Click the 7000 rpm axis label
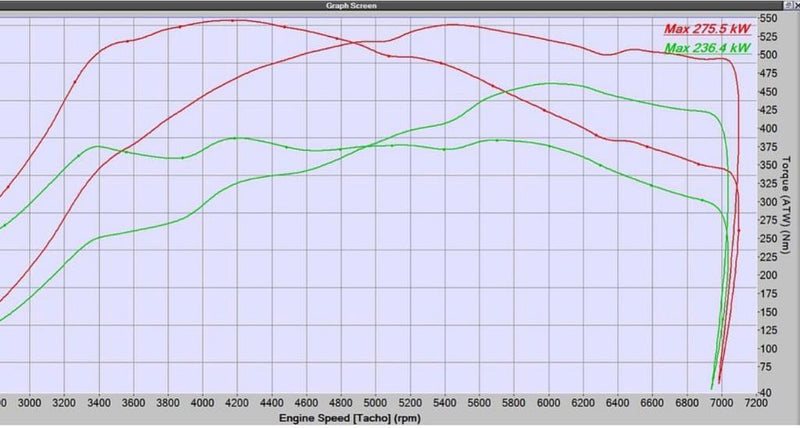This screenshot has height=428, width=800. [721, 402]
